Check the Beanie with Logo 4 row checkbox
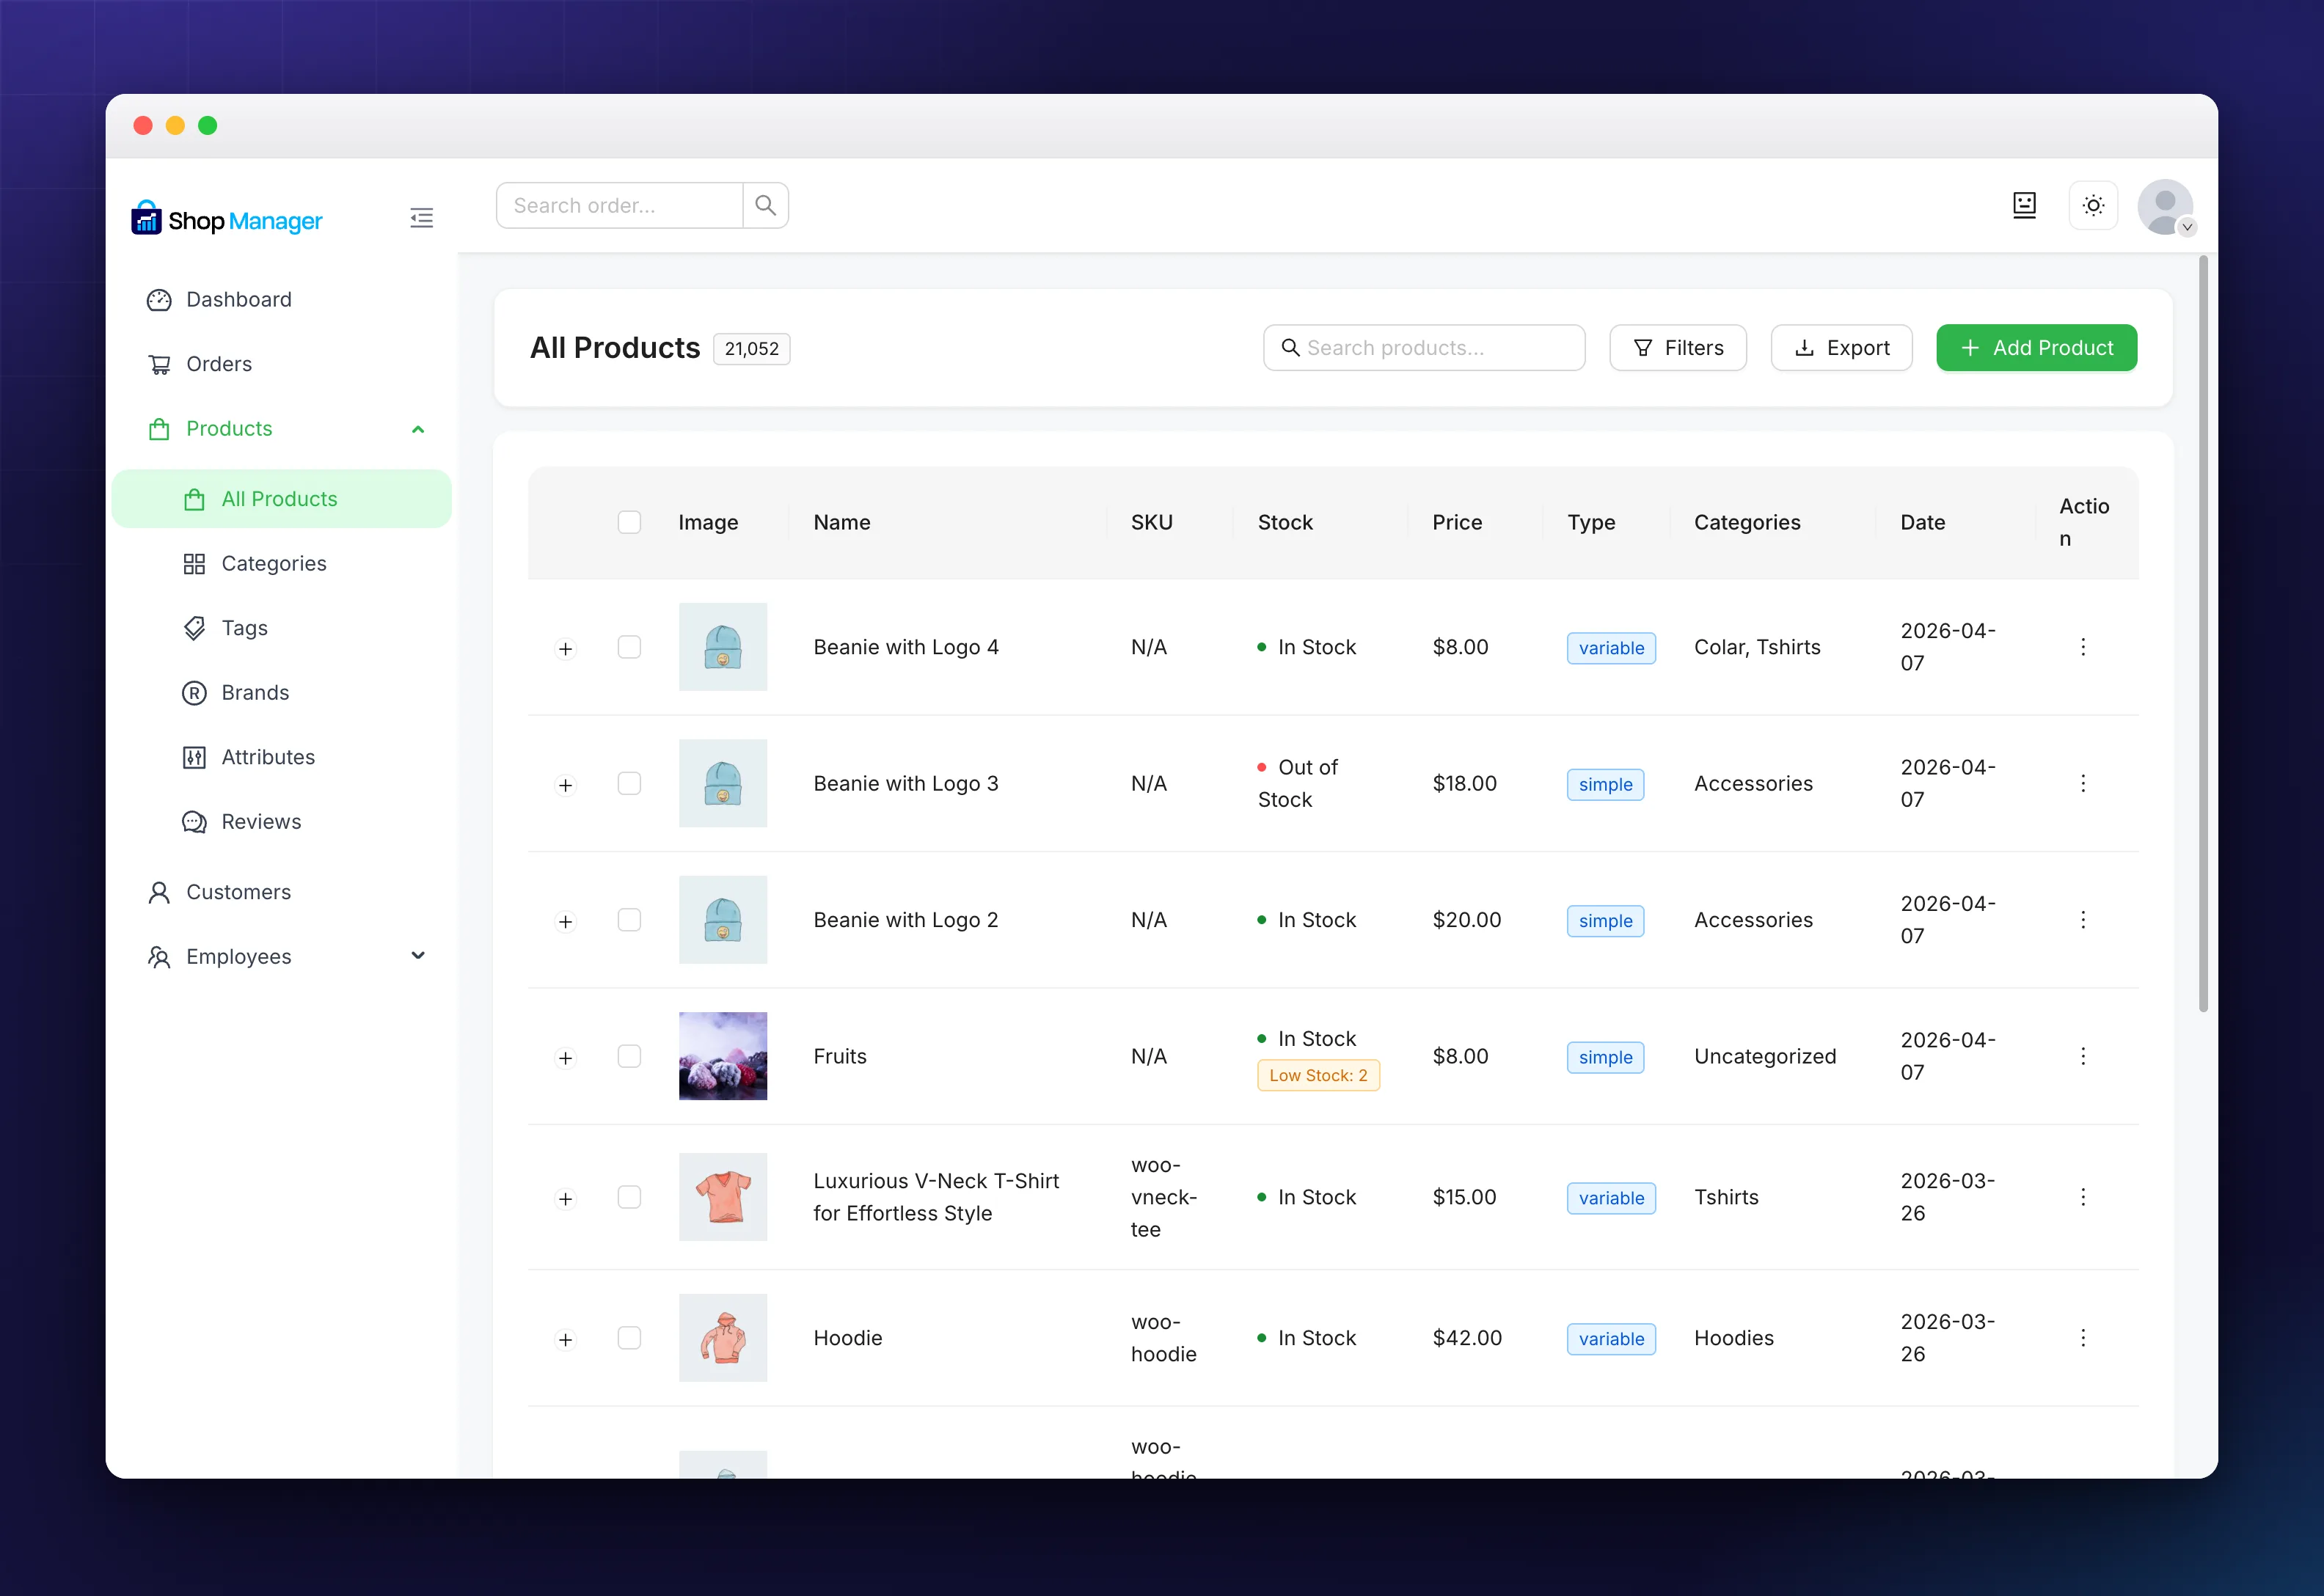Viewport: 2324px width, 1596px height. pos(629,648)
